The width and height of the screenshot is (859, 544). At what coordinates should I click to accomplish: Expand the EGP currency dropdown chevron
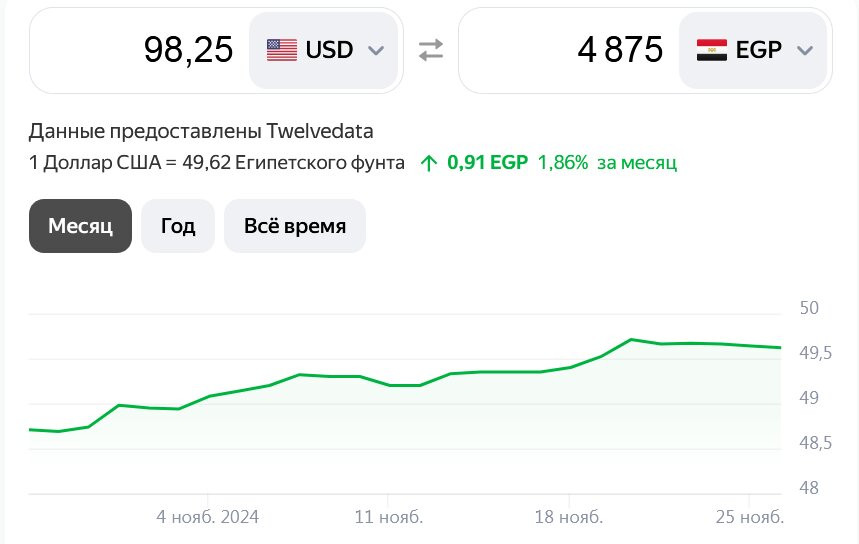point(804,50)
